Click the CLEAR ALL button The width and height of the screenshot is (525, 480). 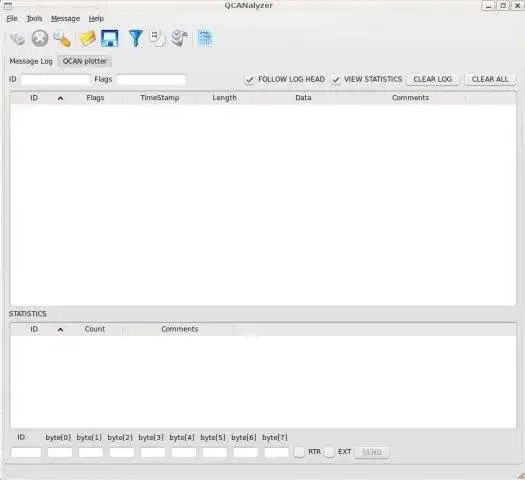[490, 79]
